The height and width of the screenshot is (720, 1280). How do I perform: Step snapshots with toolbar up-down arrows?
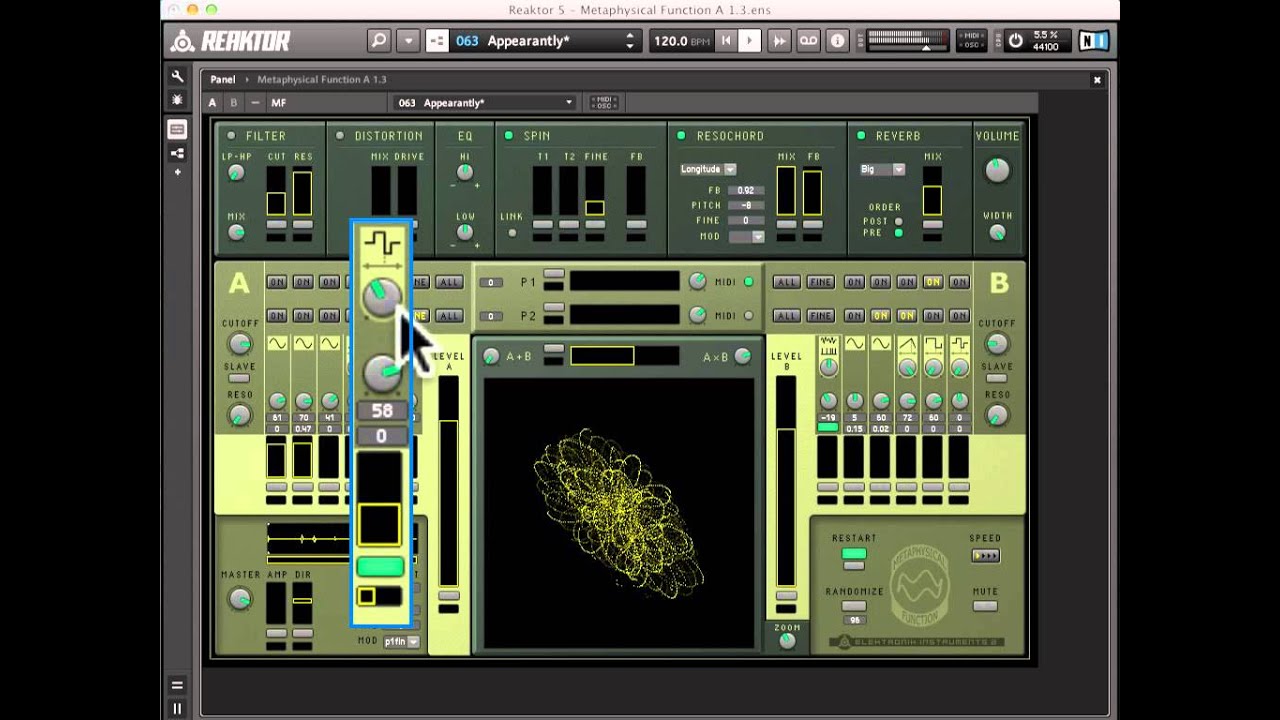pyautogui.click(x=630, y=41)
